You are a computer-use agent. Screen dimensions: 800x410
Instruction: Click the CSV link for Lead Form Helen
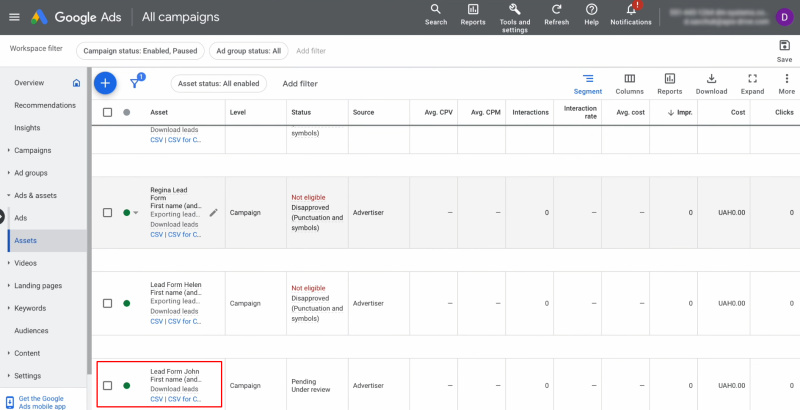[157, 321]
